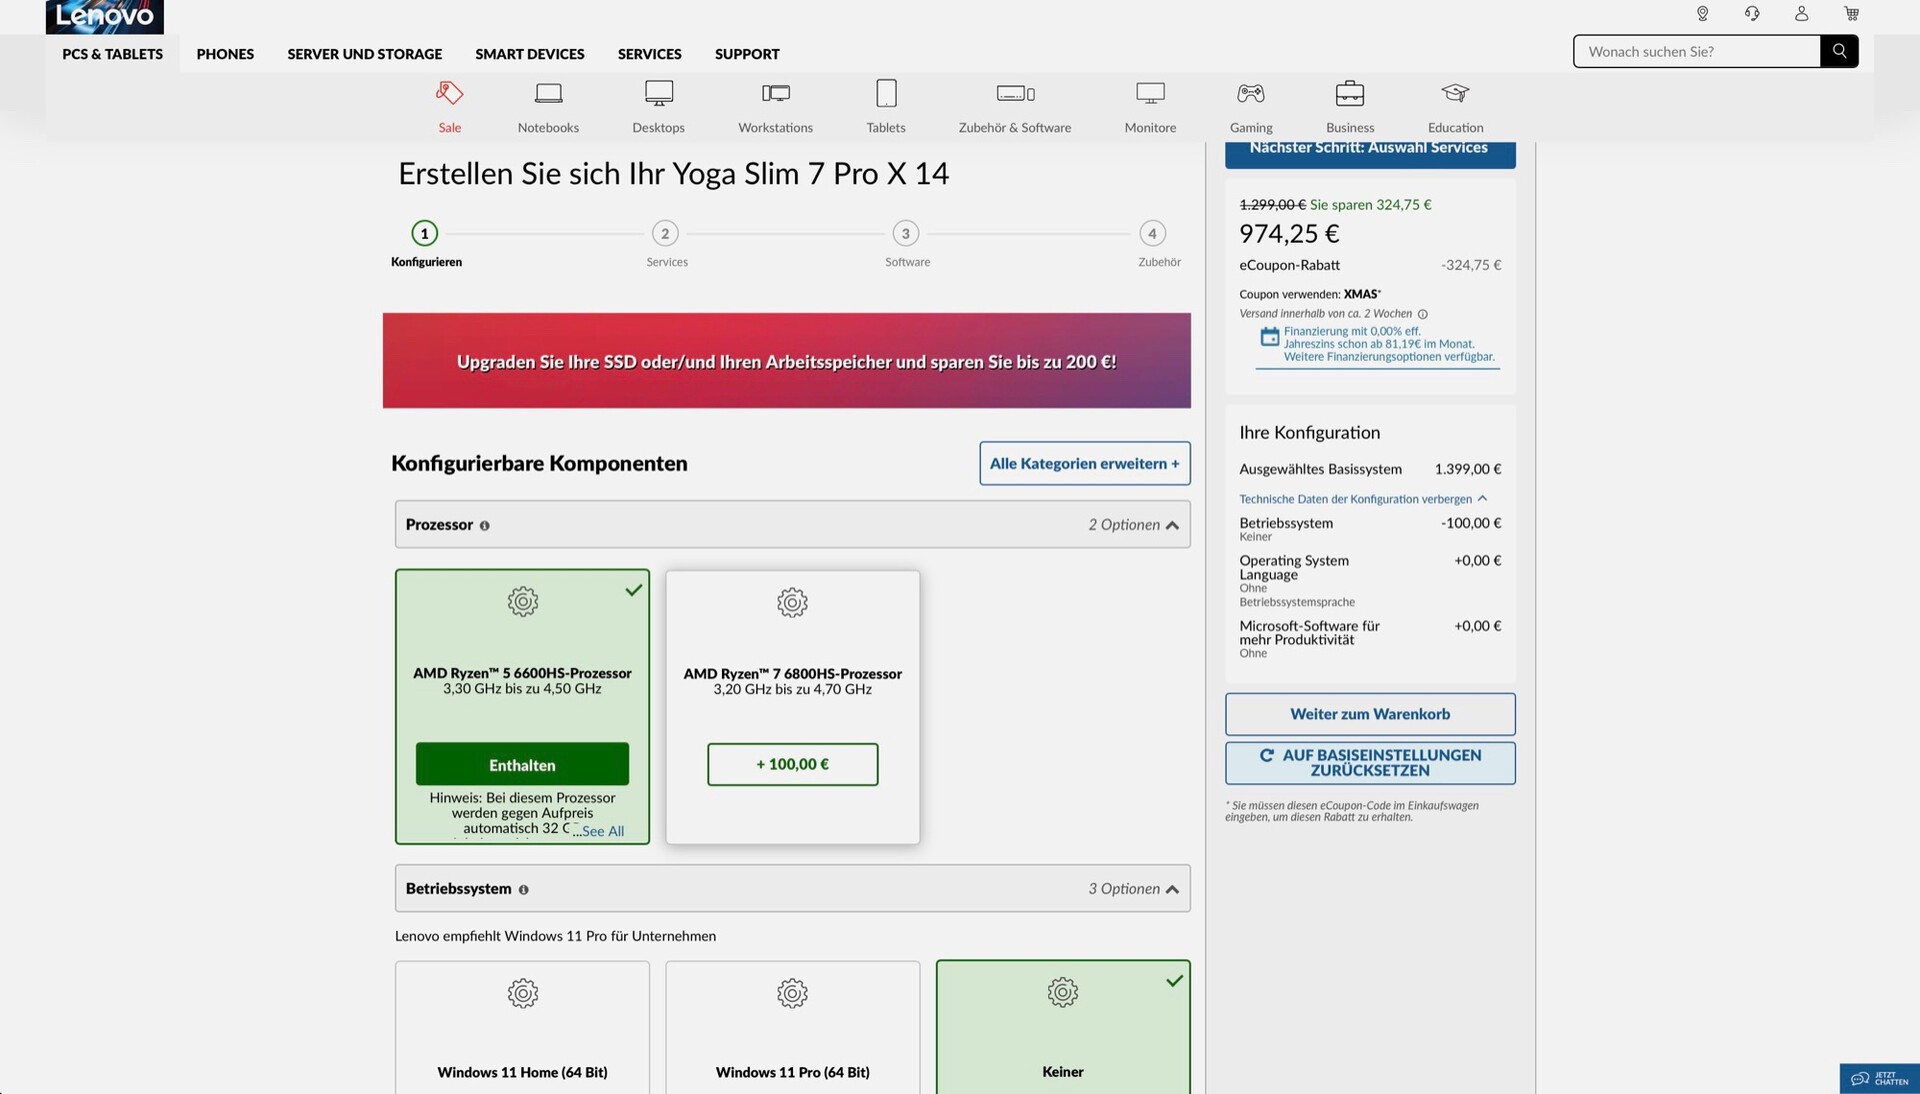
Task: Click the Prozessor info icon
Action: (485, 526)
